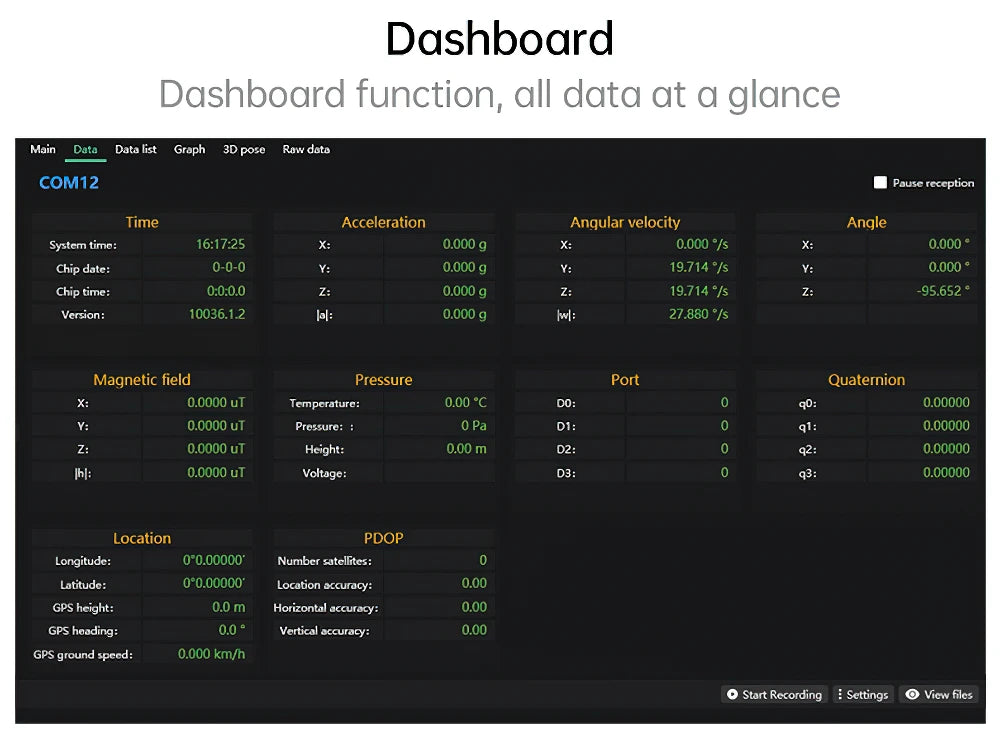This screenshot has height=735, width=1000.
Task: Click the D3 port value
Action: click(724, 473)
